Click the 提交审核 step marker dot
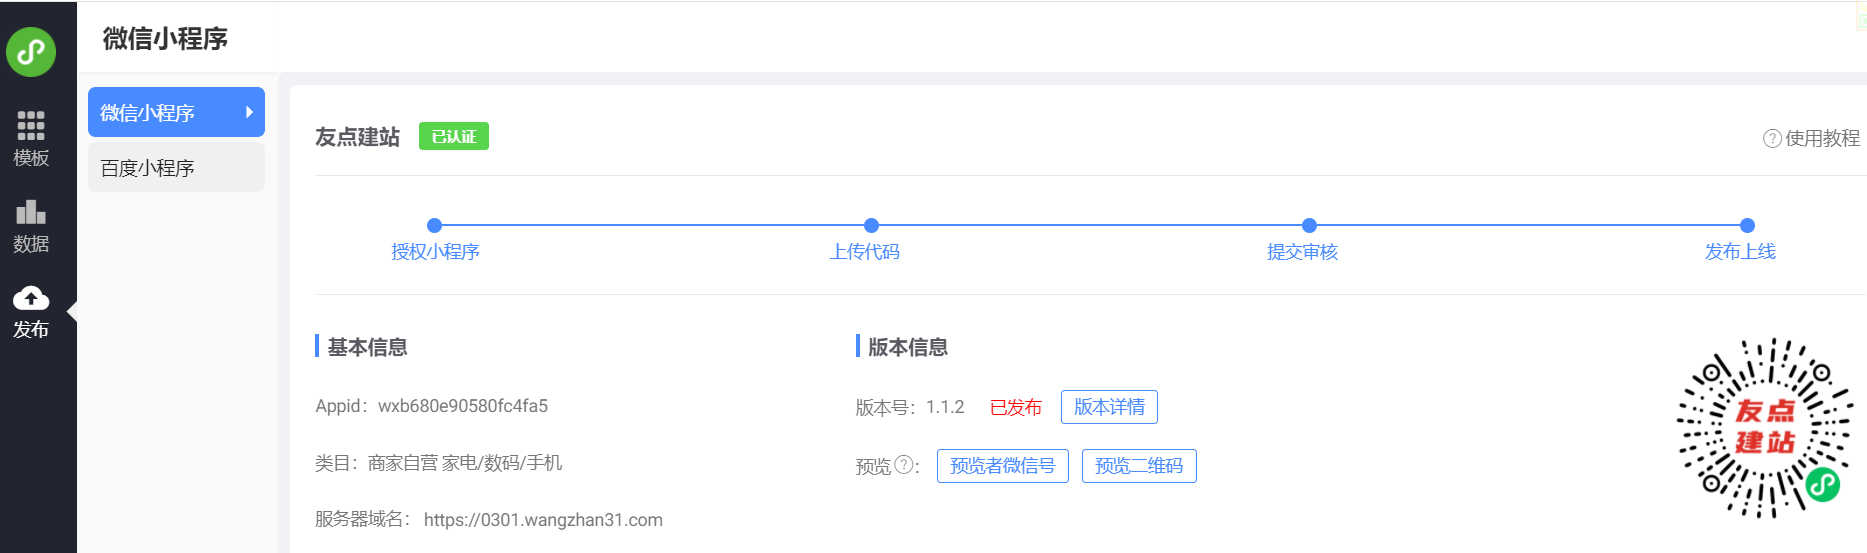The height and width of the screenshot is (553, 1867). coord(1309,226)
